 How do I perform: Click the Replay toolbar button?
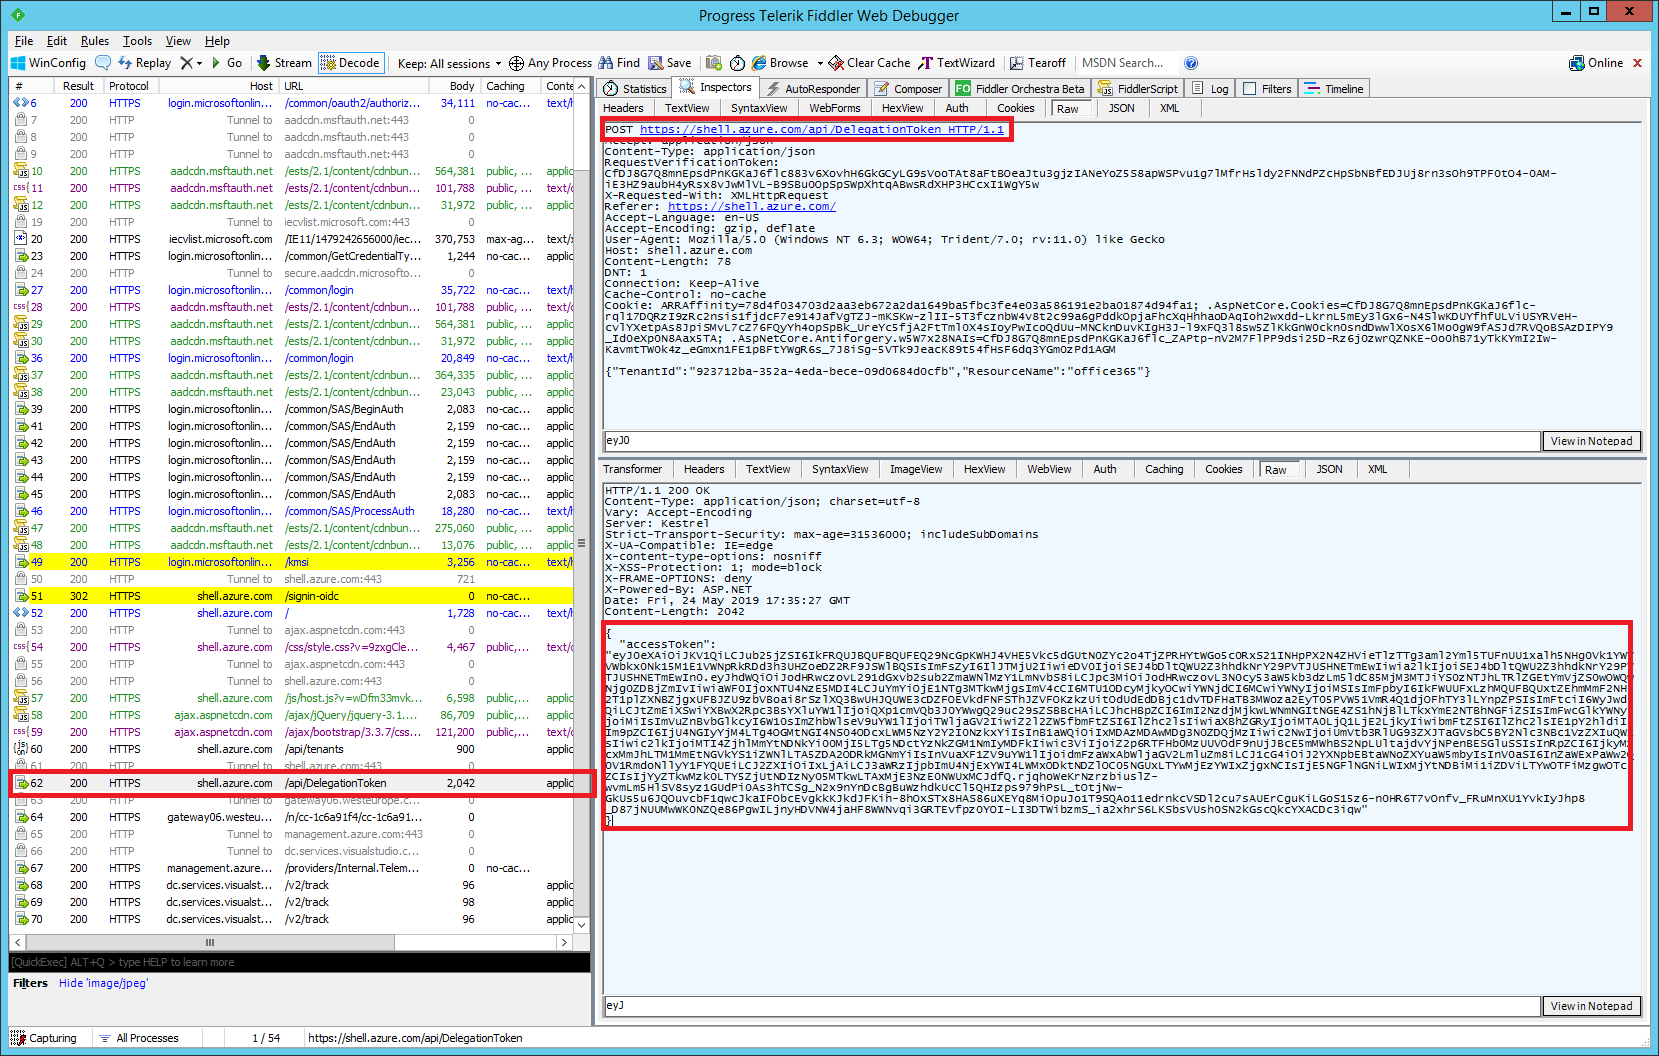(x=145, y=63)
